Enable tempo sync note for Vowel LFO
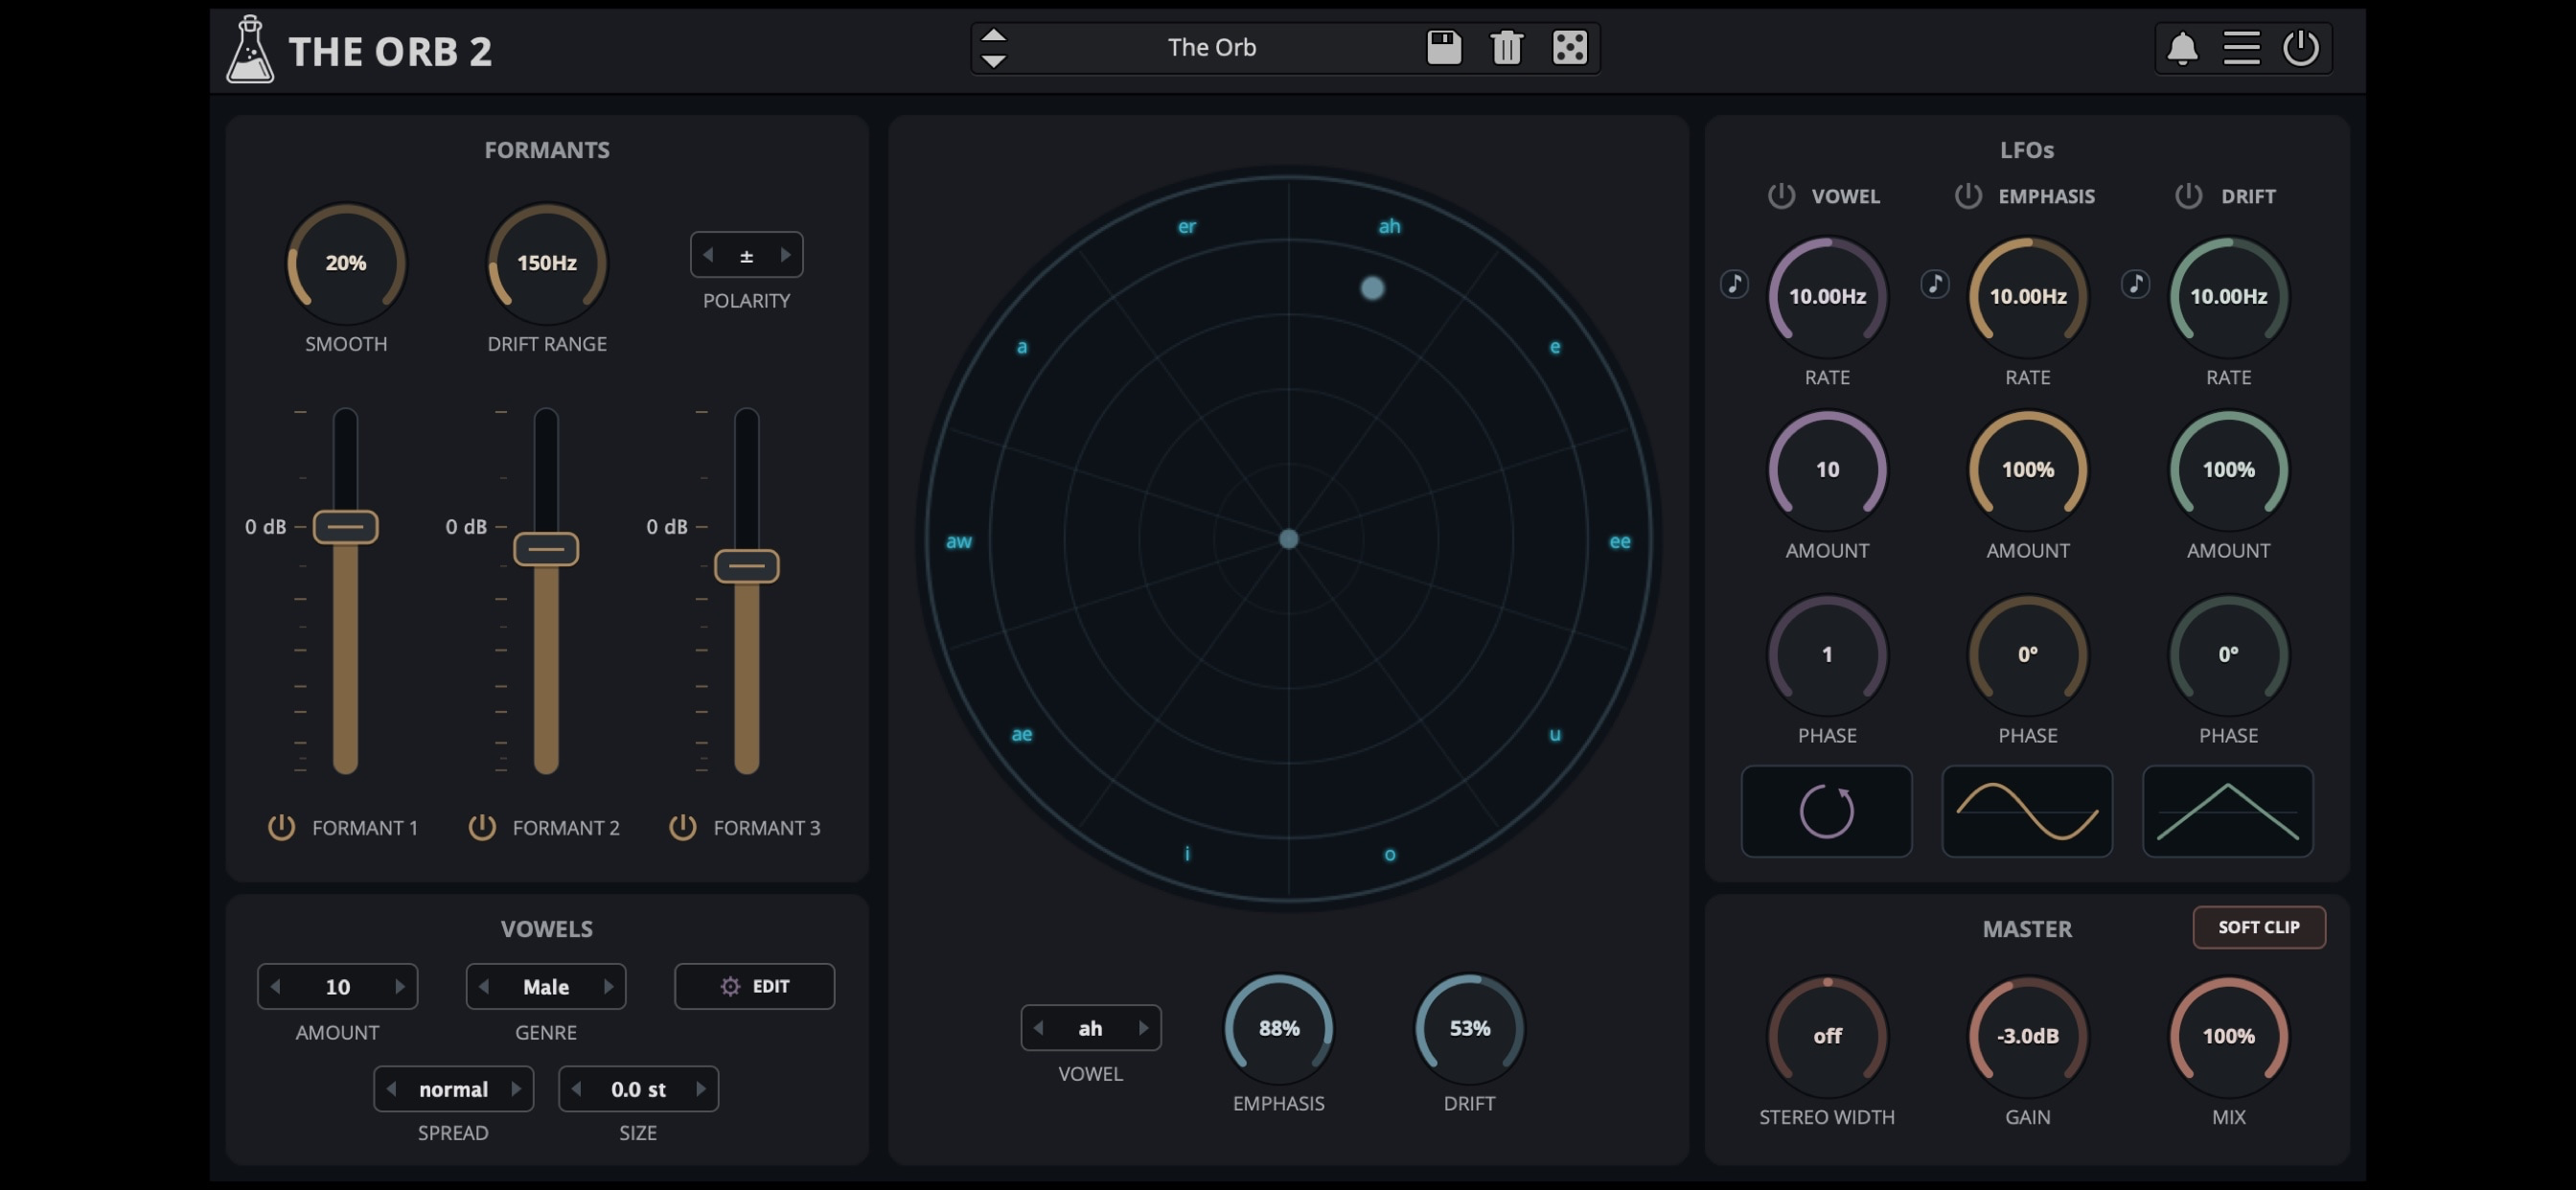The height and width of the screenshot is (1190, 2576). coord(1734,284)
